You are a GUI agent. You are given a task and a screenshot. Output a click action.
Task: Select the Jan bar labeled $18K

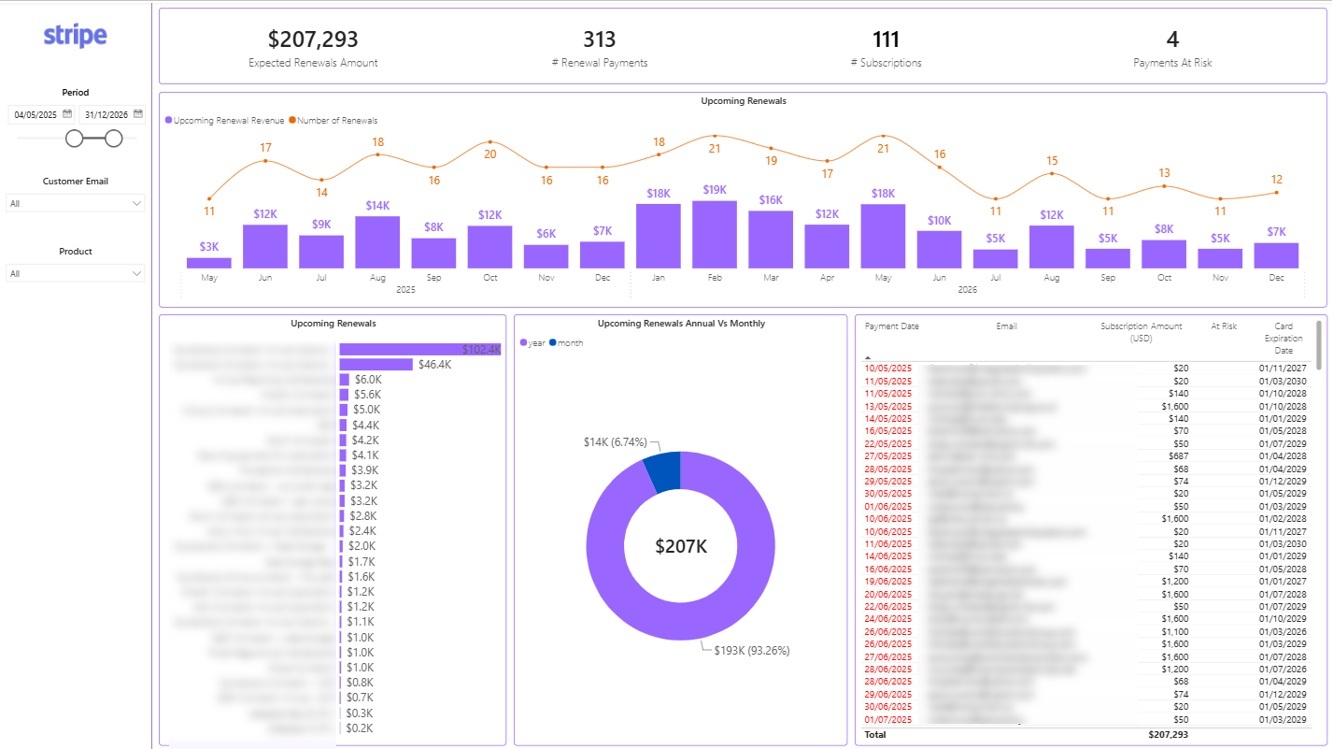click(658, 236)
